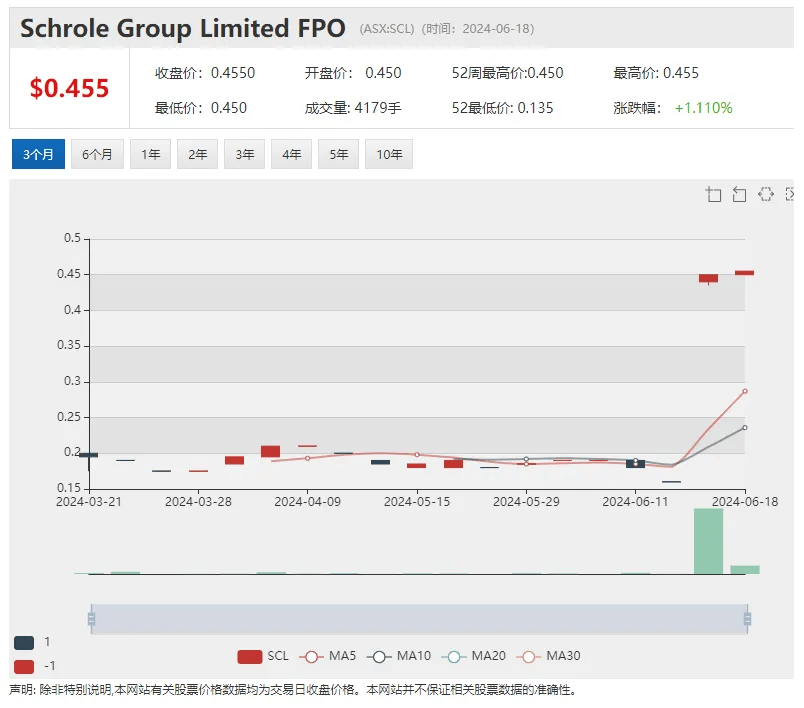The image size is (804, 708).
Task: Click the 52最低价: 0.135 text
Action: (502, 108)
